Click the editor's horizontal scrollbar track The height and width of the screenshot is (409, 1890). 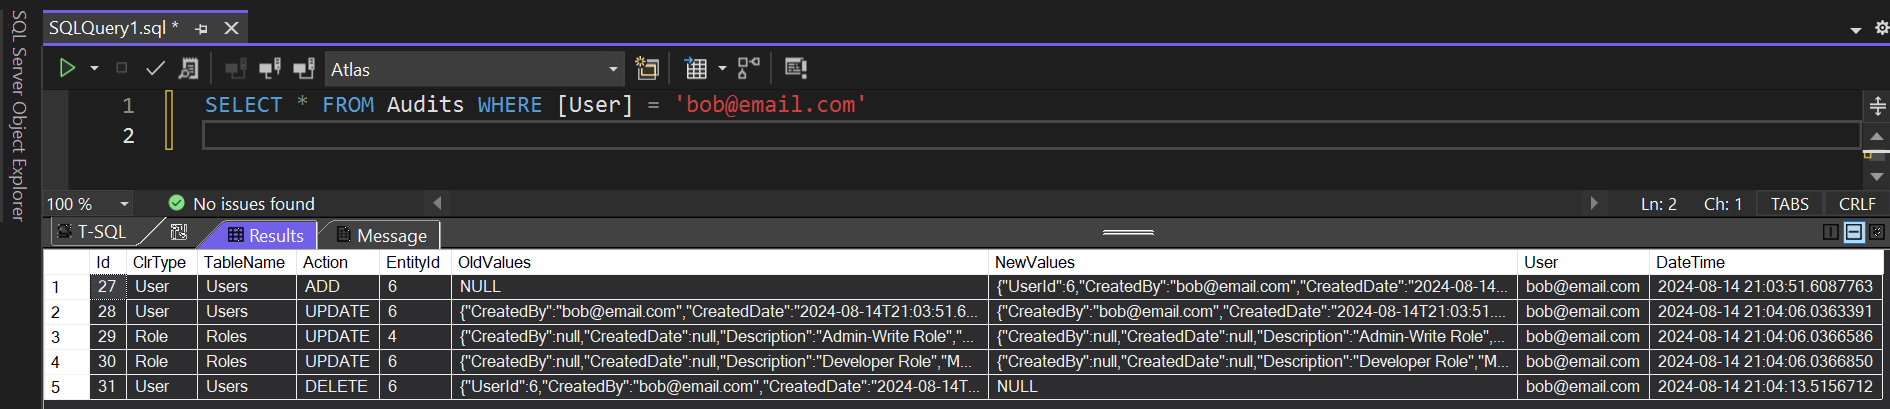click(1014, 203)
